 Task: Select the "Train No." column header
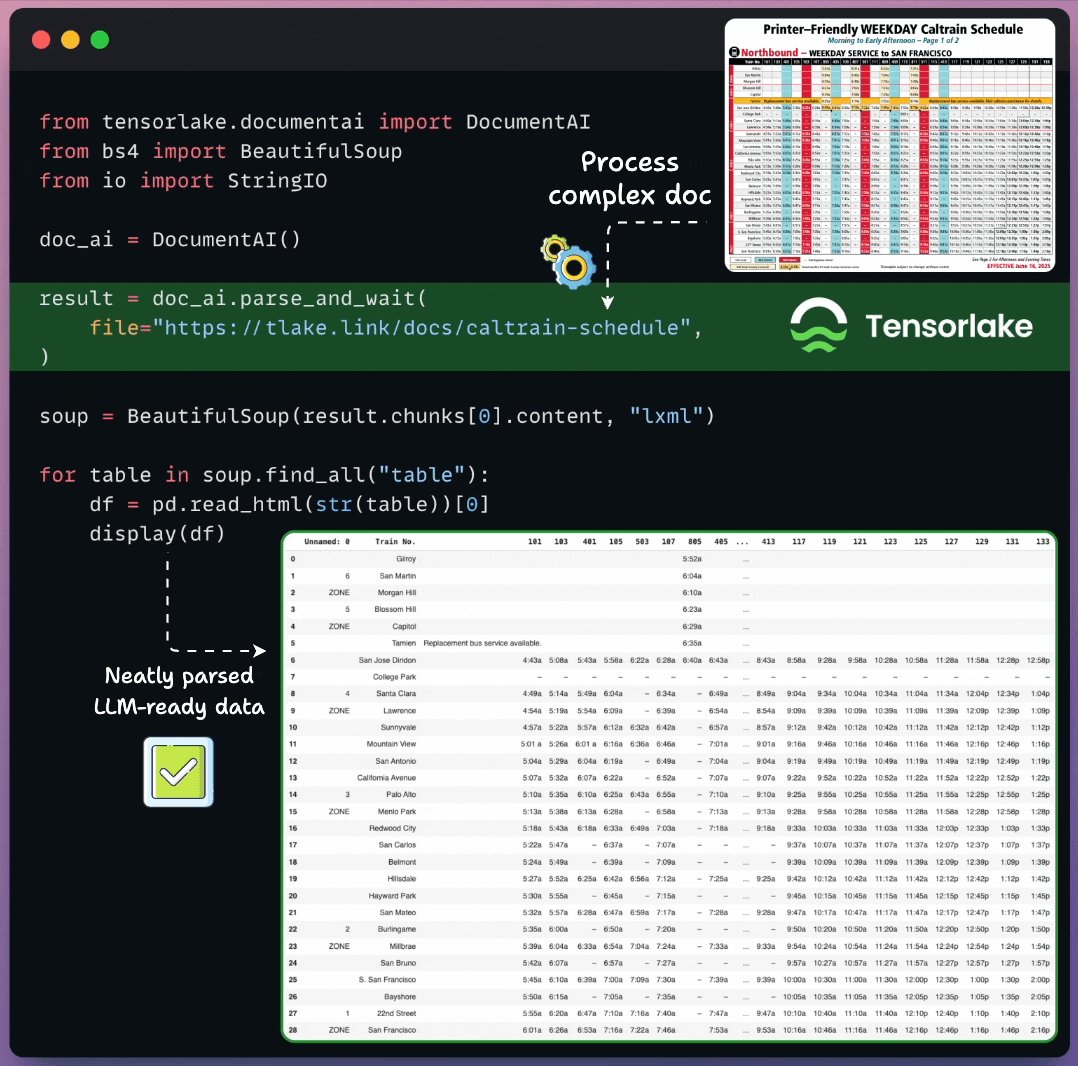click(x=395, y=542)
